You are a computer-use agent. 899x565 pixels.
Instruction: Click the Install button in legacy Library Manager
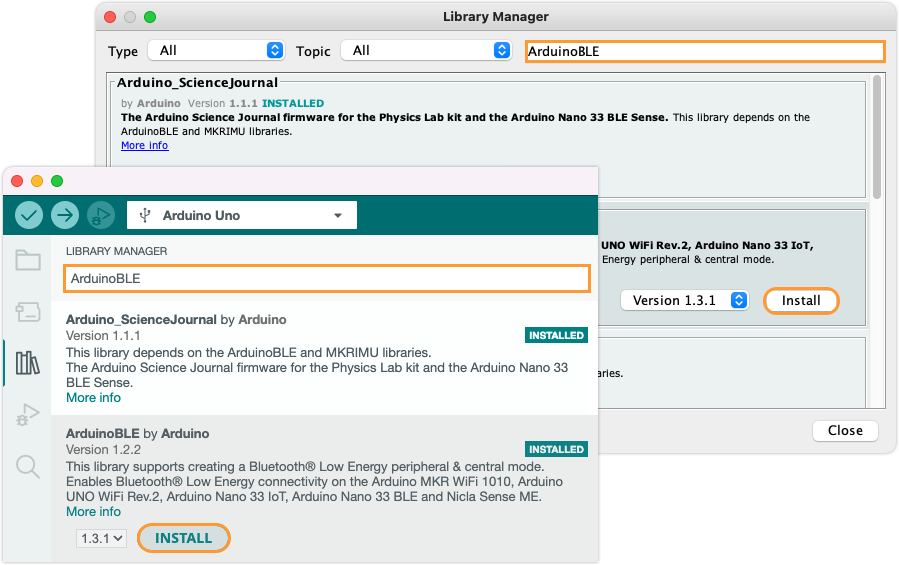coord(801,301)
